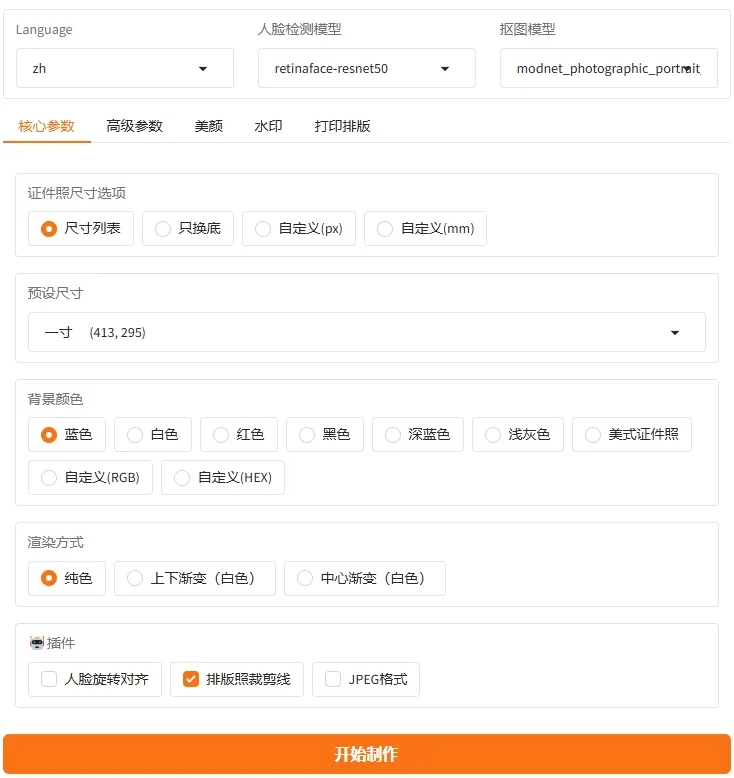Viewport: 734px width, 778px height.
Task: Expand the 人脸检测模型 dropdown
Action: click(x=366, y=69)
